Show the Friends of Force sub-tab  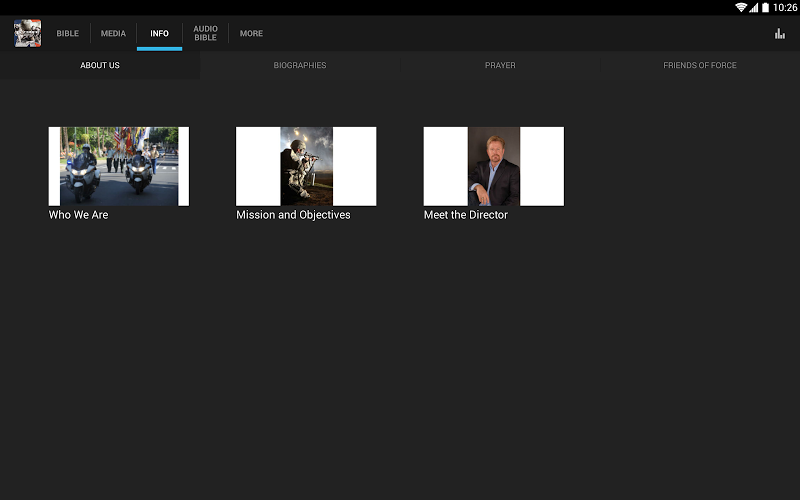700,66
